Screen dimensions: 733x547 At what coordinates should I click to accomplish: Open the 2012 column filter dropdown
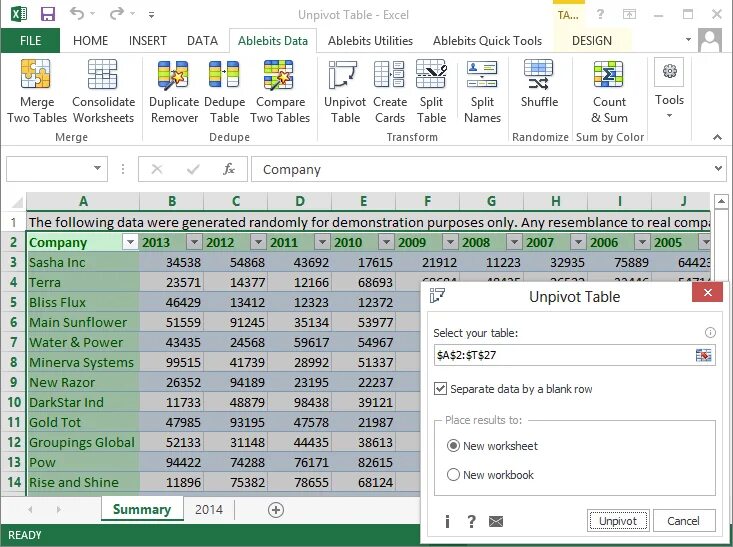pos(258,242)
